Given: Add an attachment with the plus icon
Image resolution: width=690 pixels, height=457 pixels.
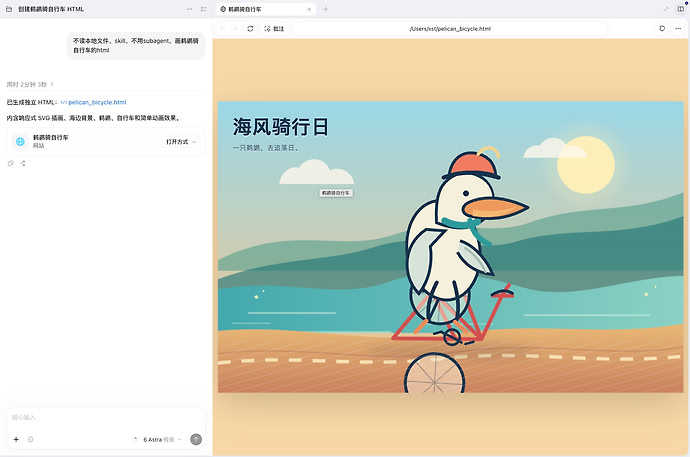Looking at the screenshot, I should 16,439.
